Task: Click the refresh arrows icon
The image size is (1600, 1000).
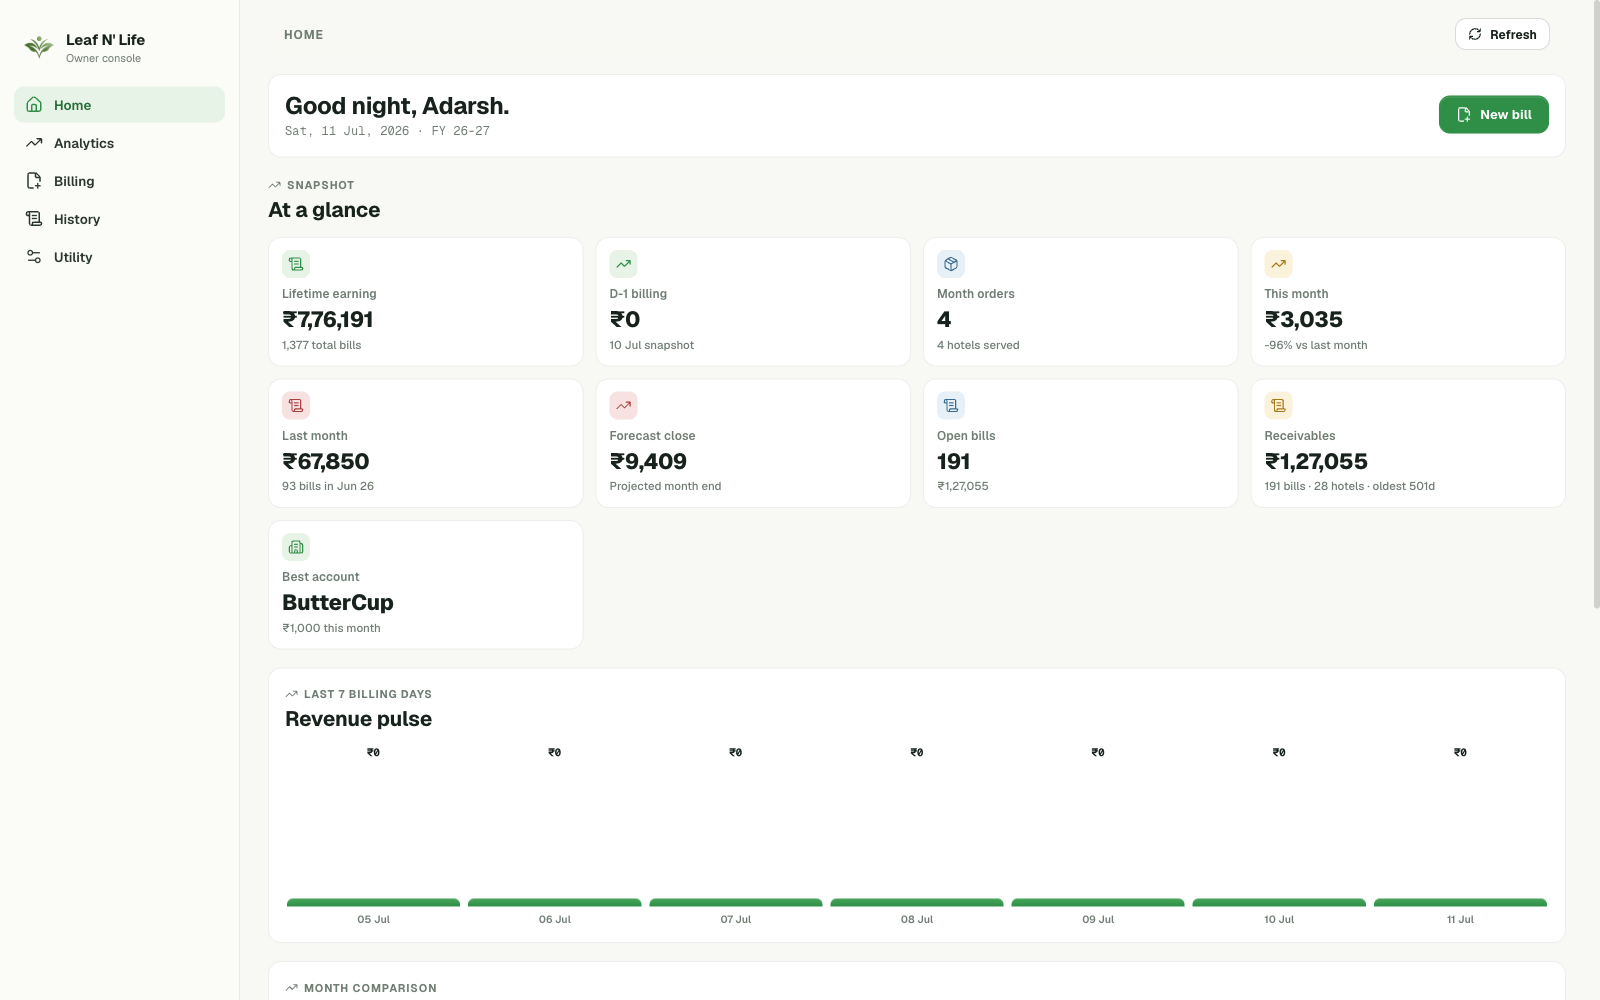Action: 1475,34
